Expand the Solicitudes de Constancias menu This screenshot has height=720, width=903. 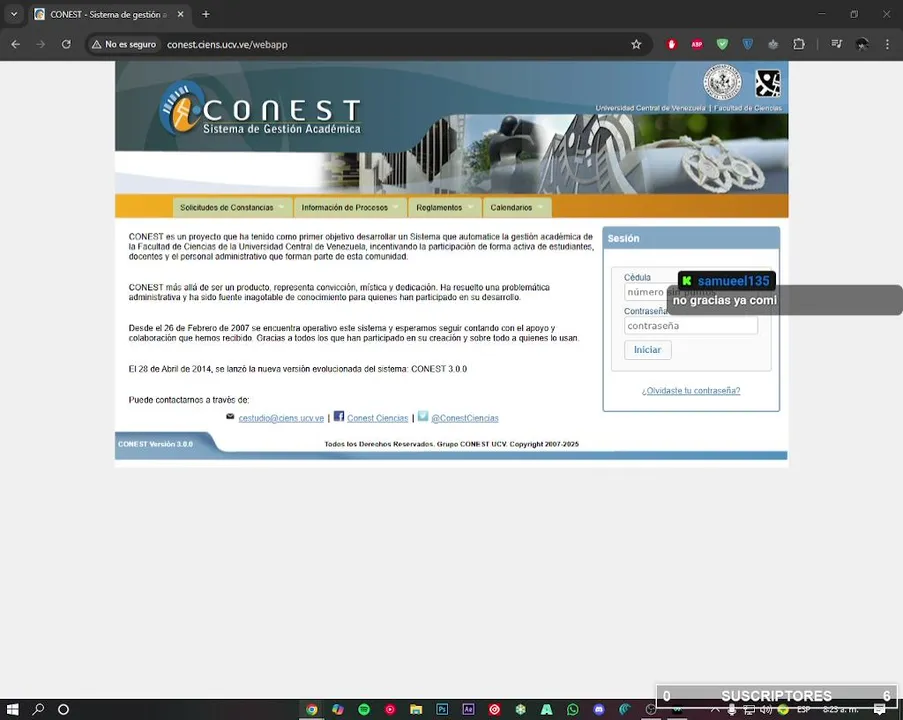click(232, 207)
